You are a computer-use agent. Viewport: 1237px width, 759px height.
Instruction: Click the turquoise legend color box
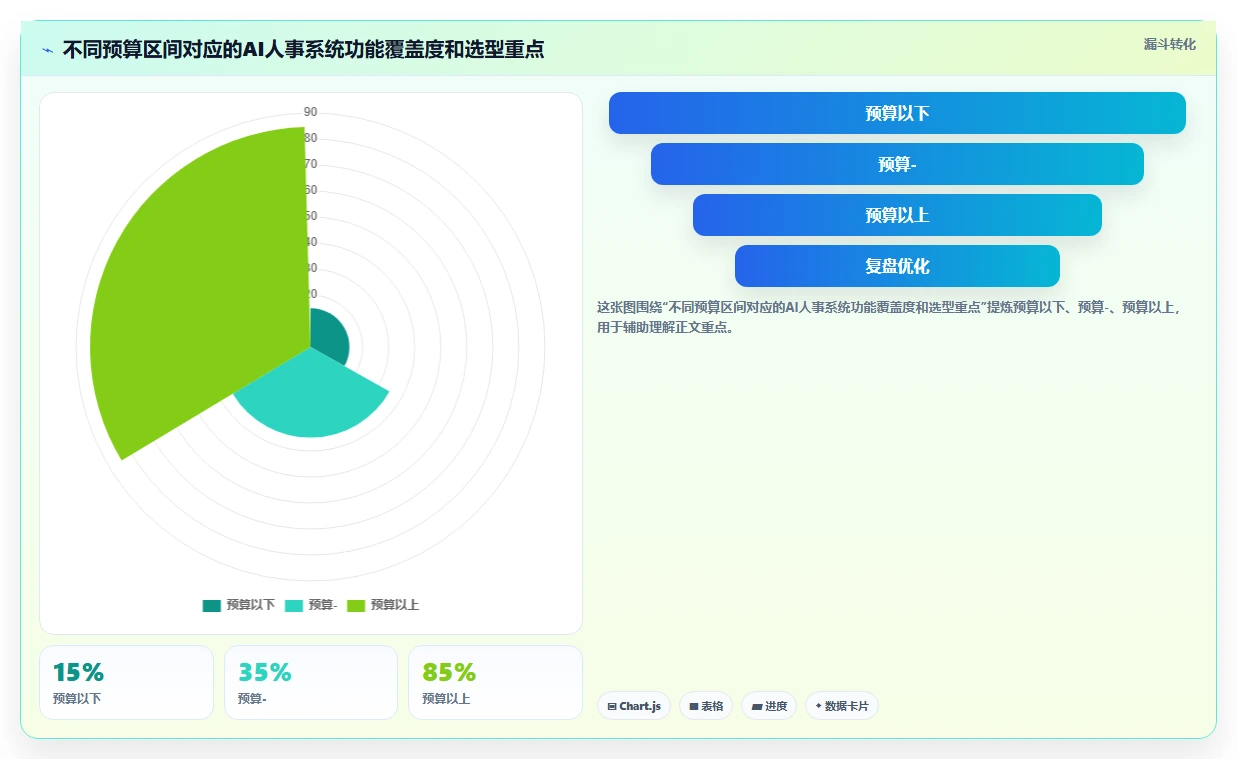(294, 605)
